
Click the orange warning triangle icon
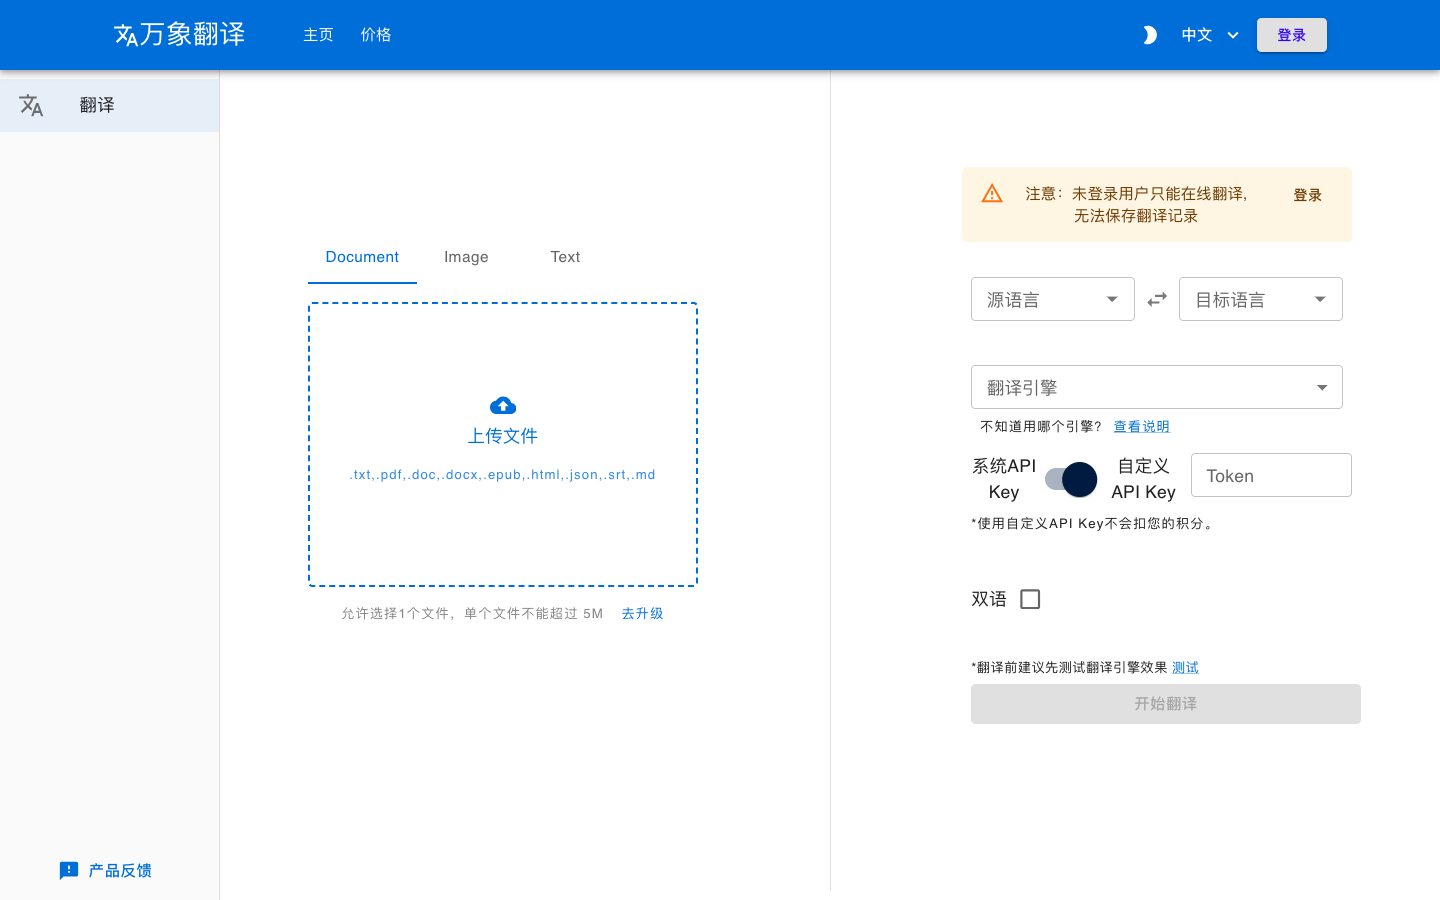(991, 194)
